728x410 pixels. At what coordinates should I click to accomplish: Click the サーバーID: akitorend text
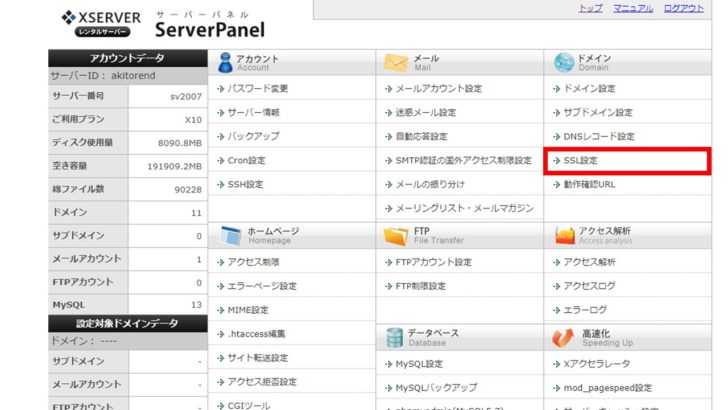[x=103, y=75]
